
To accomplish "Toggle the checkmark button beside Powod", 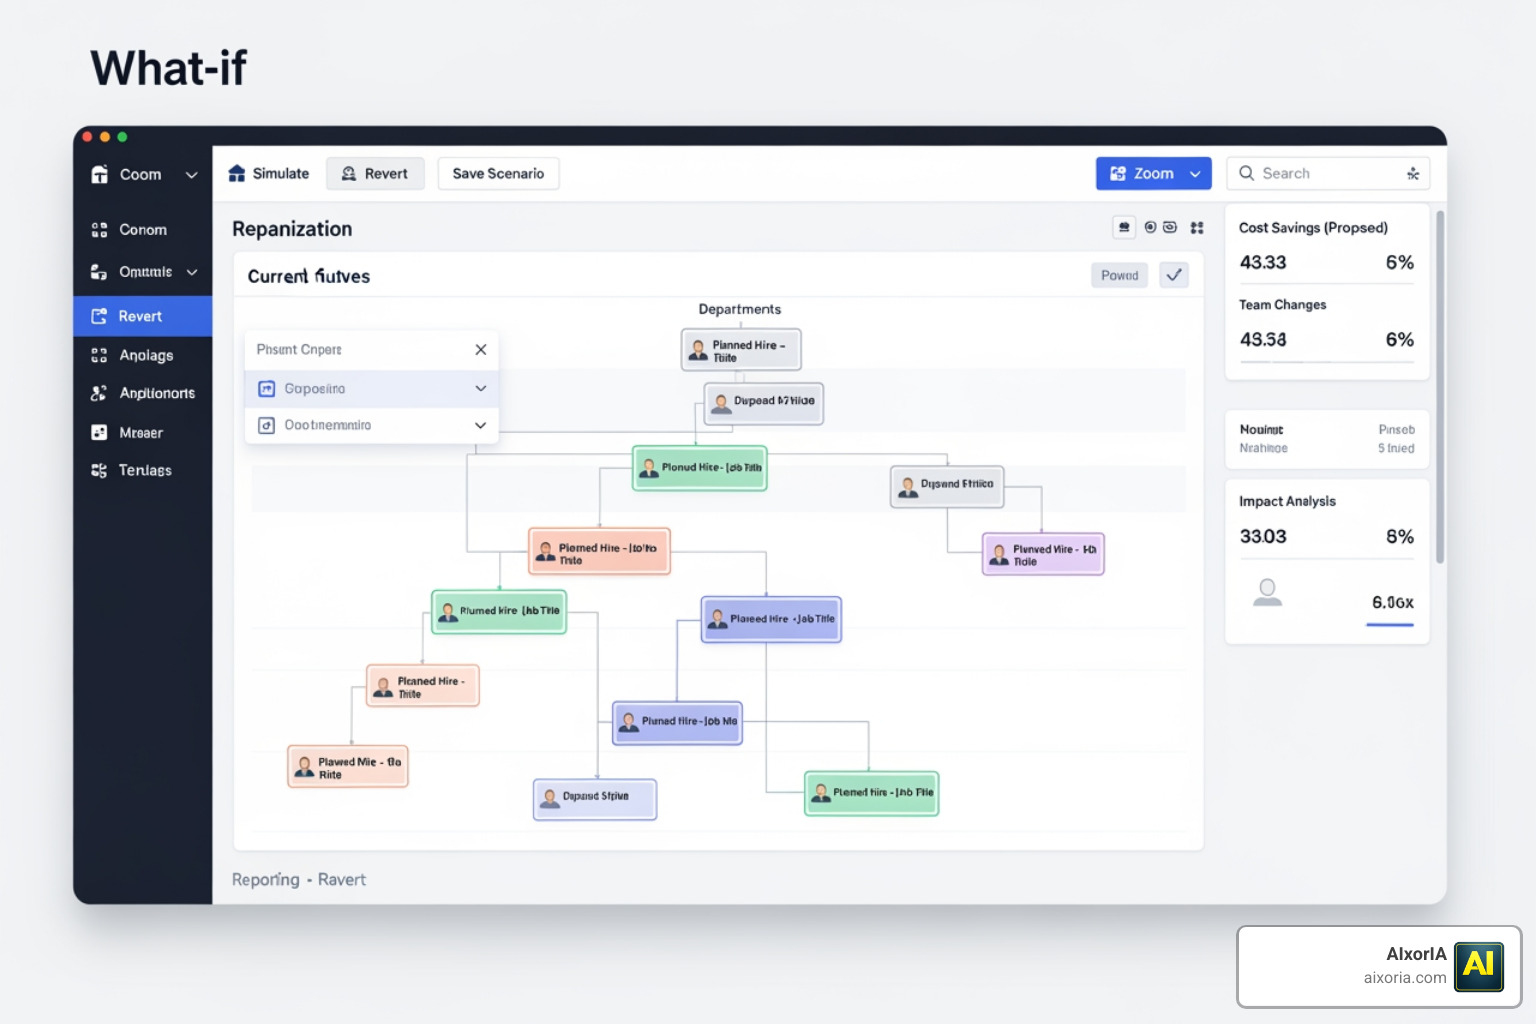I will [1174, 275].
